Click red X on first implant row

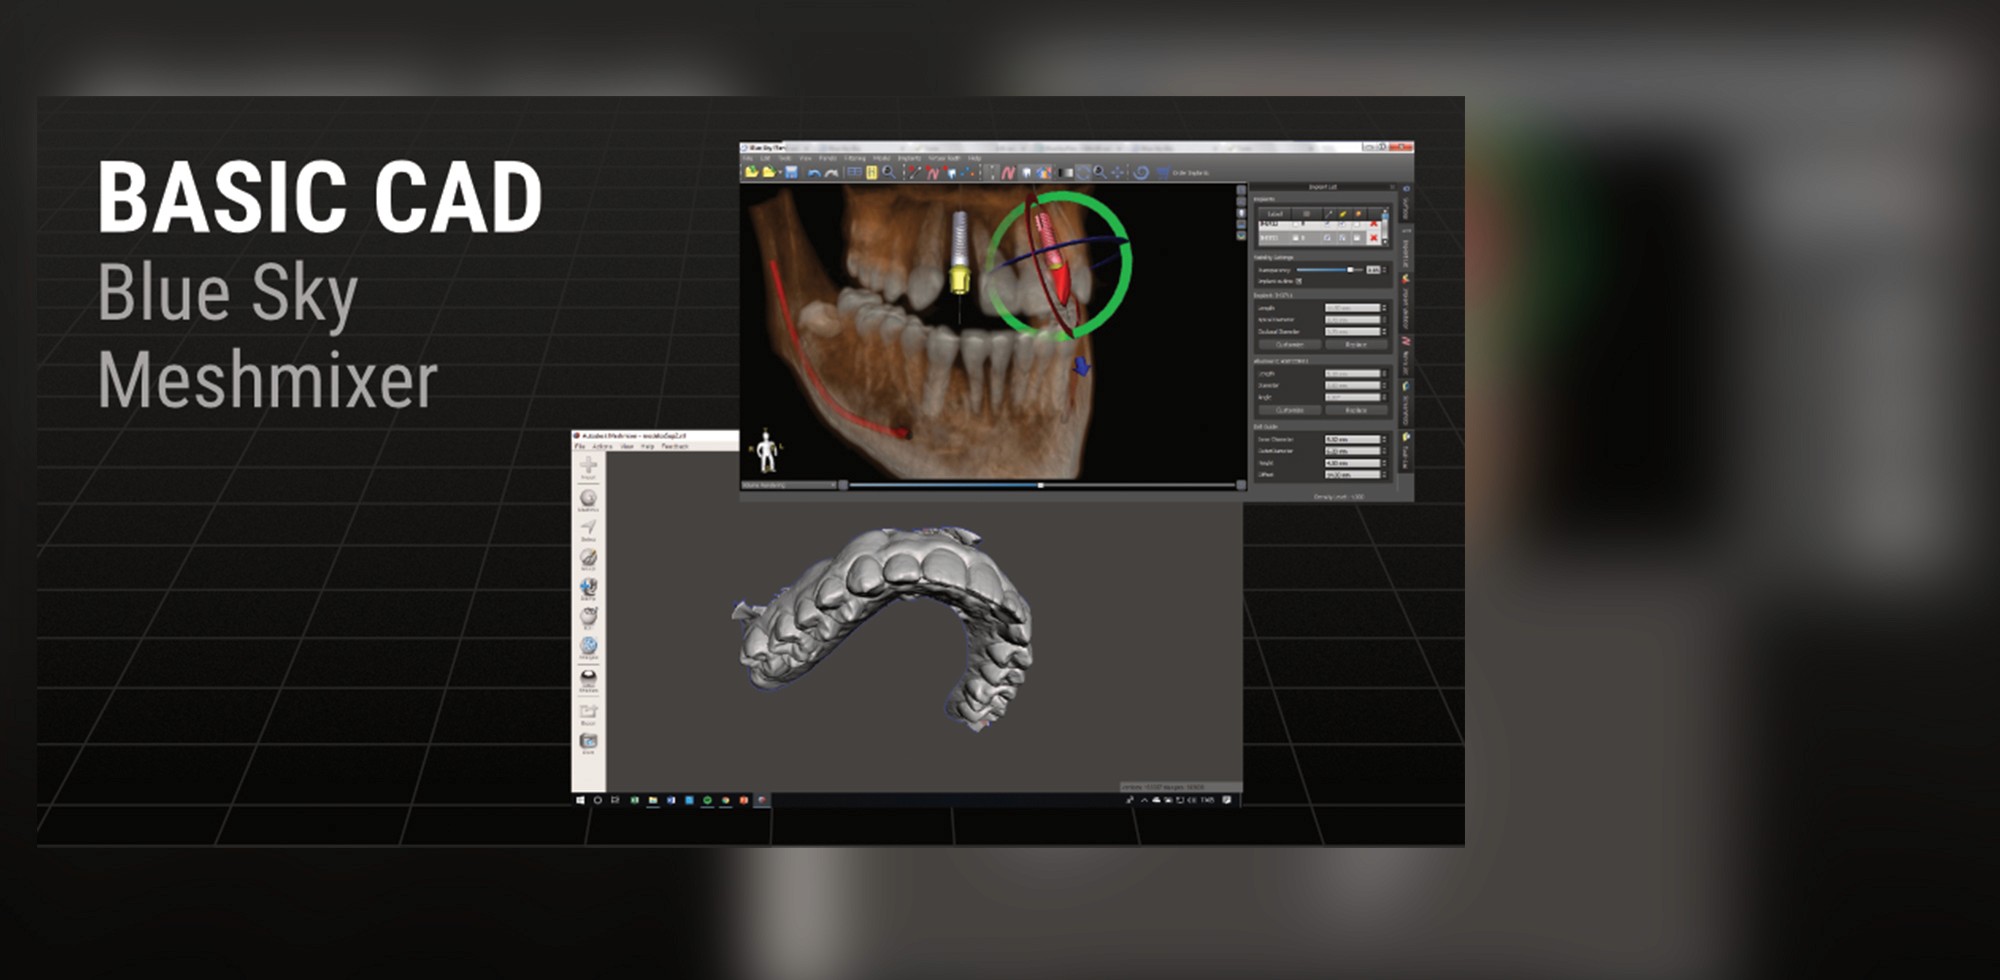point(1373,223)
